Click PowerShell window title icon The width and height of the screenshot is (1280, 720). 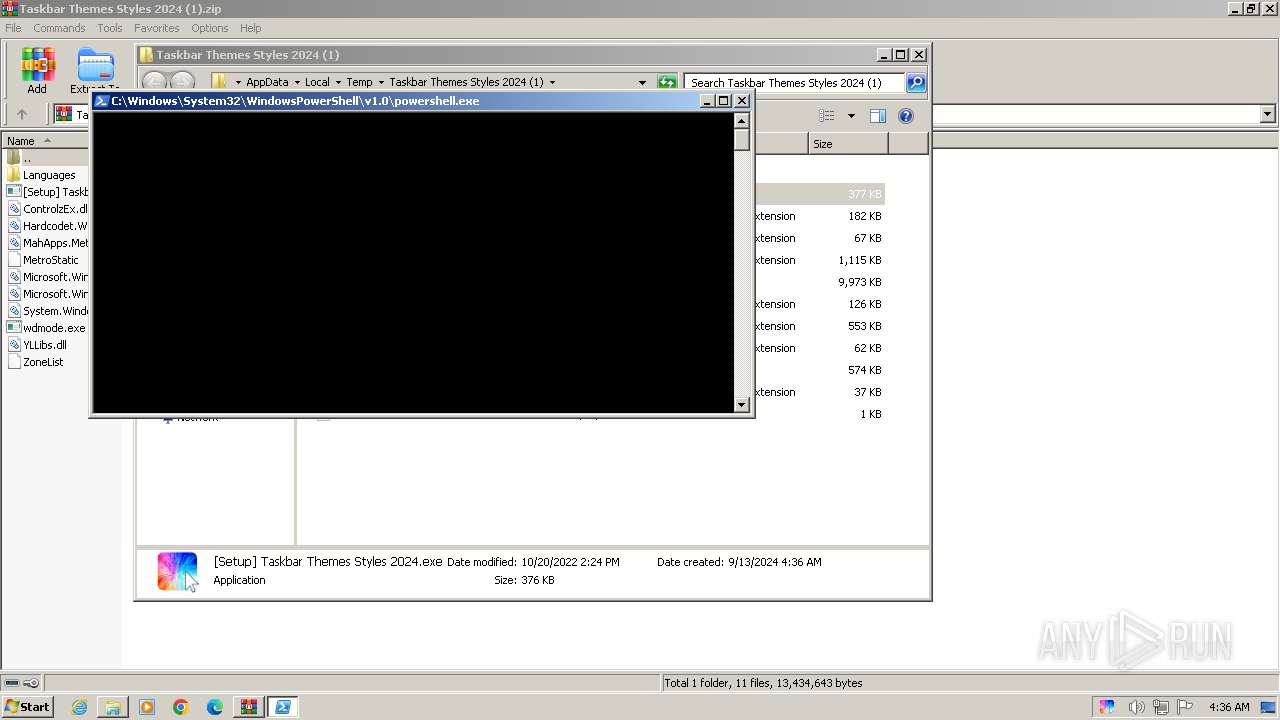[101, 101]
